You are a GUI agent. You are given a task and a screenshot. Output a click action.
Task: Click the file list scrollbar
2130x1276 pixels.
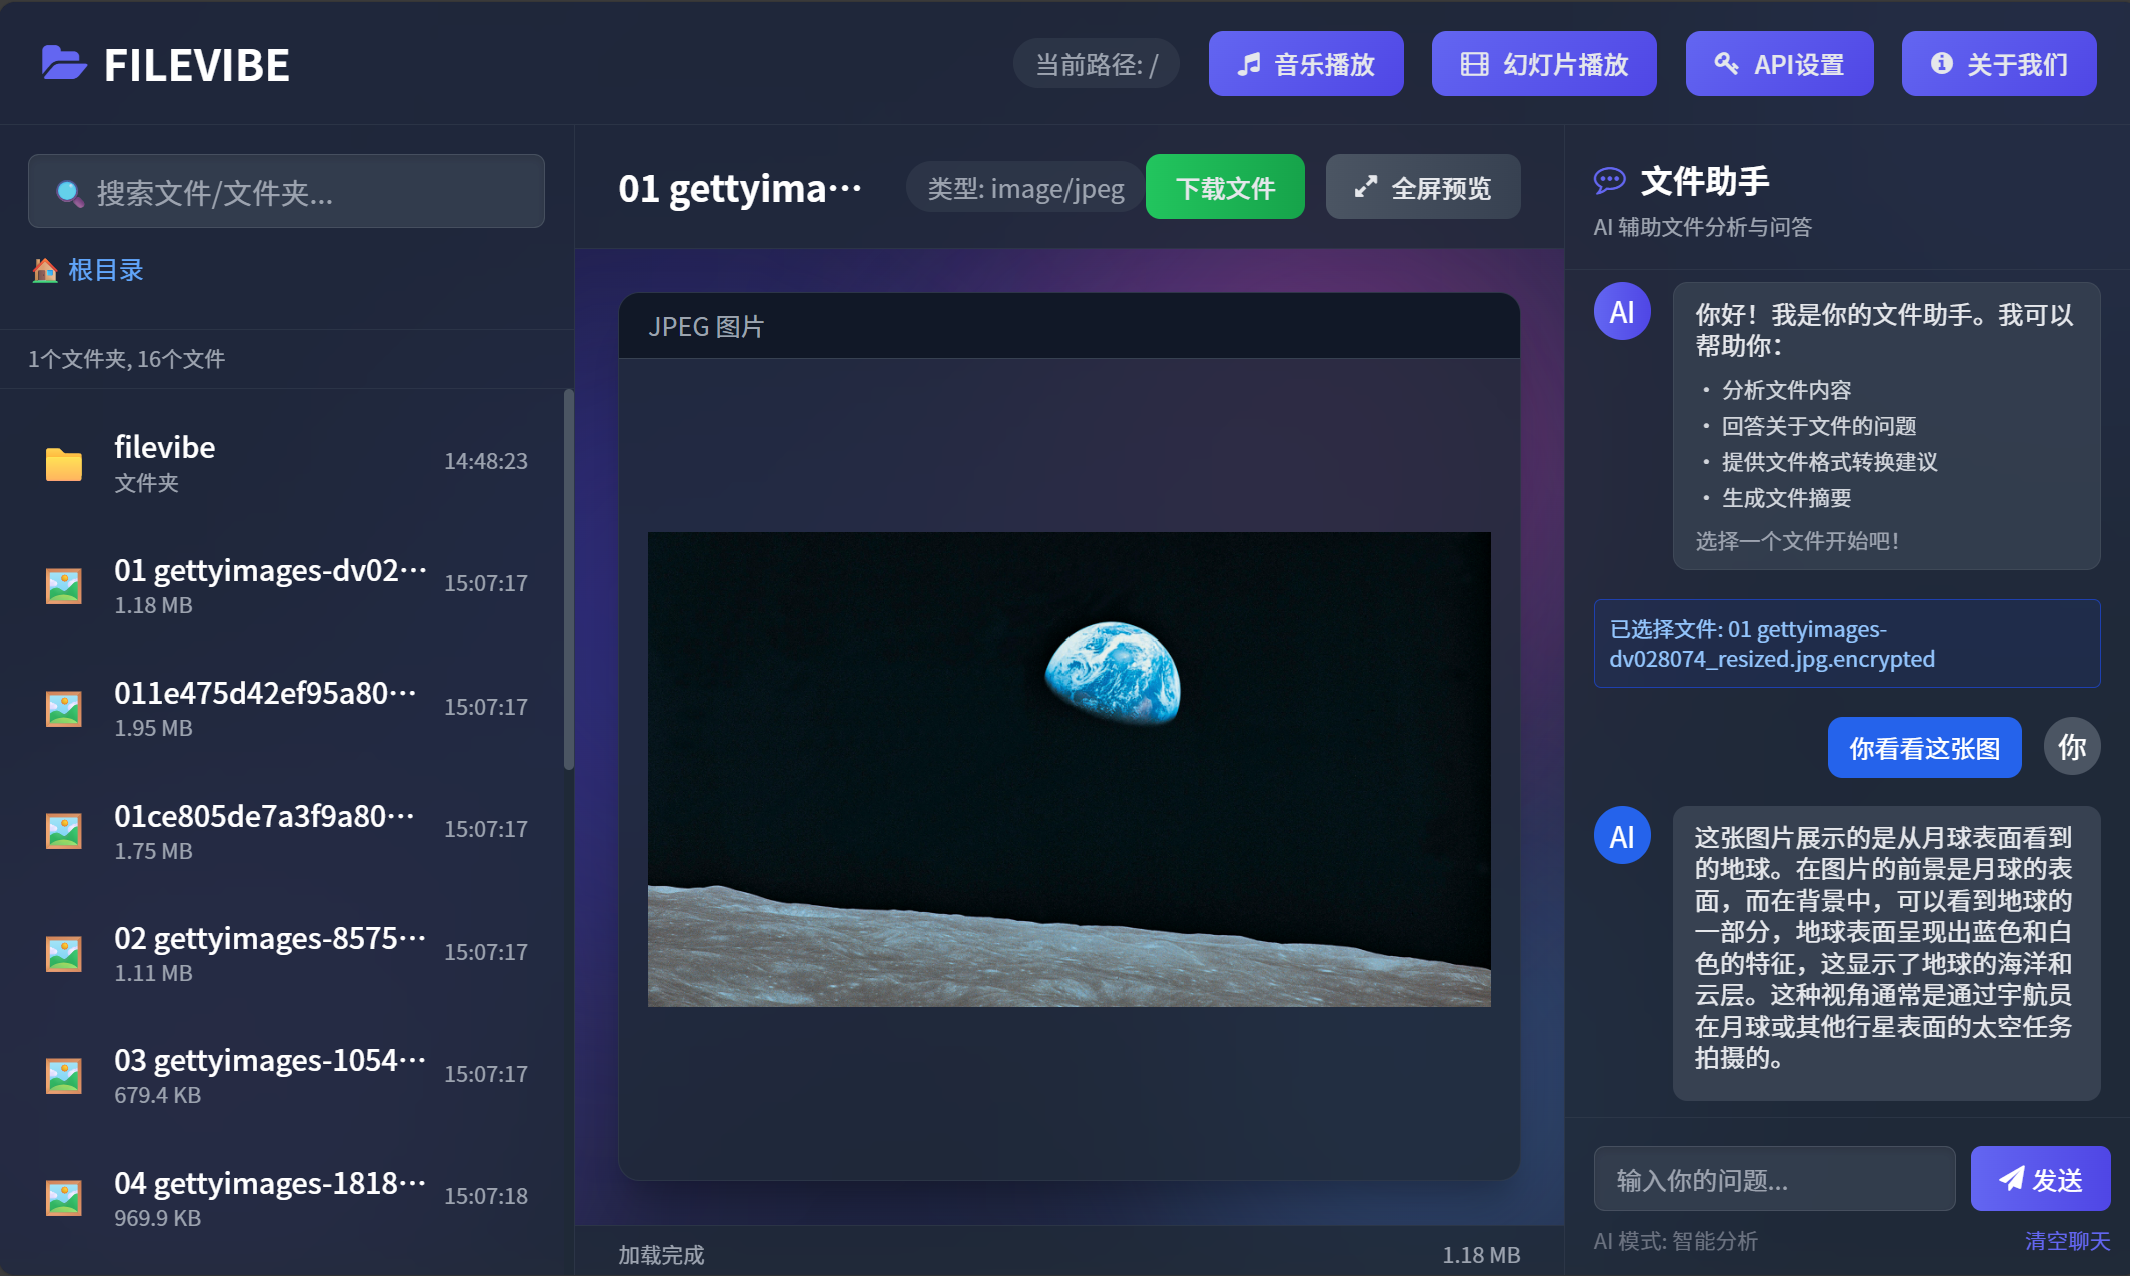pyautogui.click(x=568, y=580)
